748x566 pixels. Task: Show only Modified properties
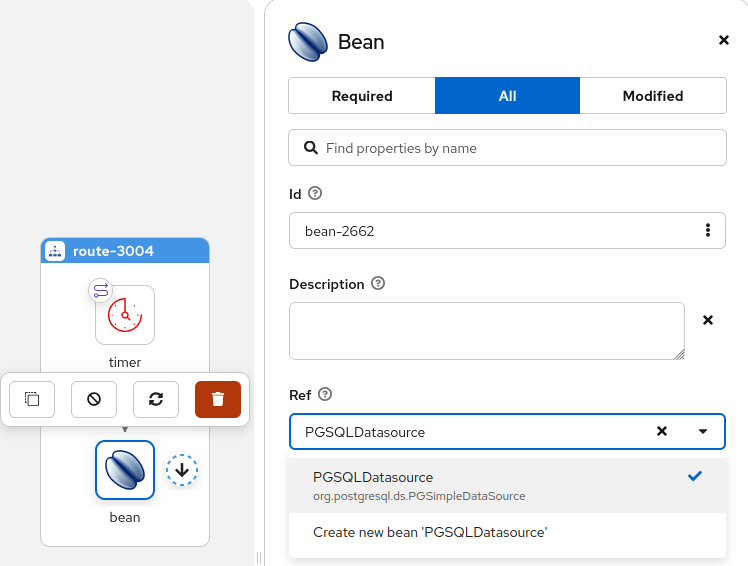(652, 96)
